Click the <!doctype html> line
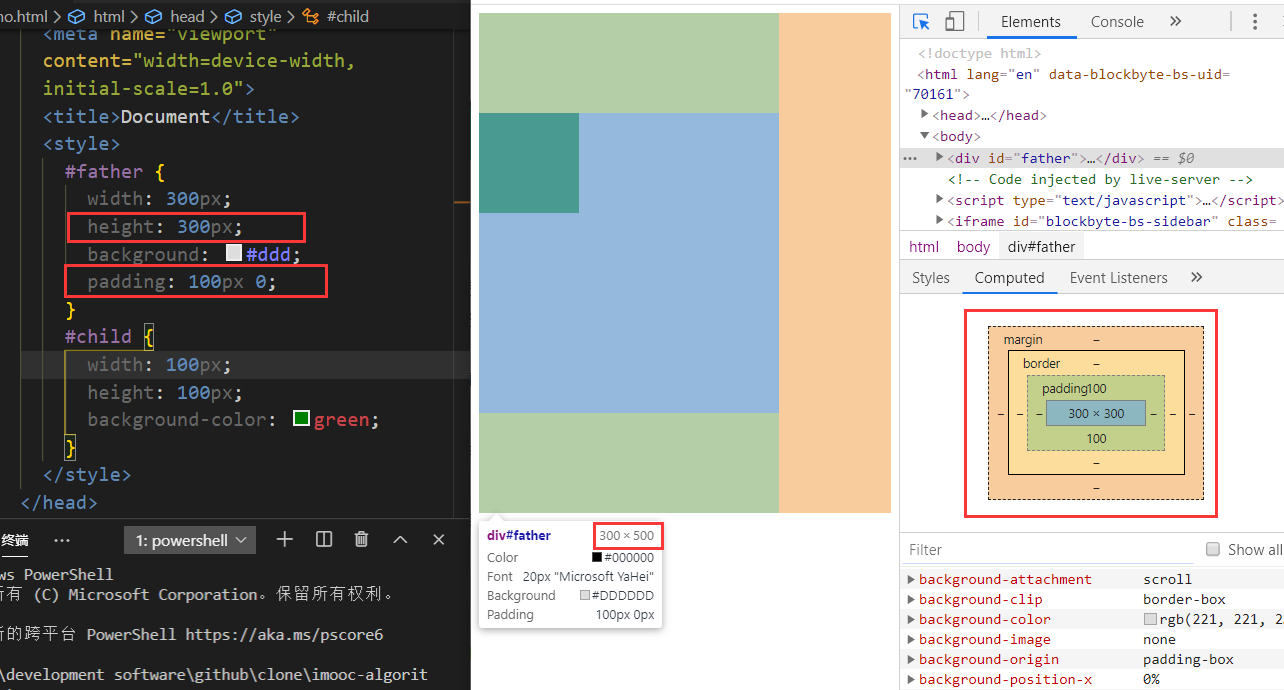1284x690 pixels. click(980, 53)
